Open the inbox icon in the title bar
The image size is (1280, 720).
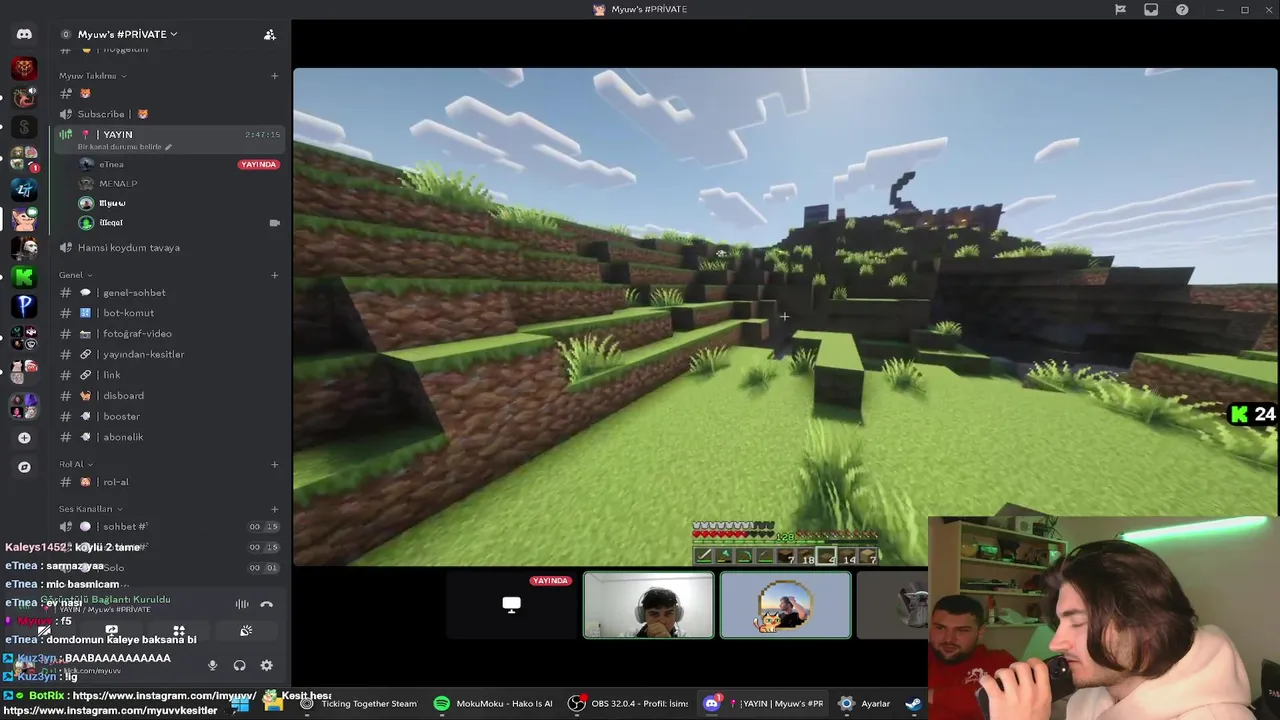point(1151,9)
